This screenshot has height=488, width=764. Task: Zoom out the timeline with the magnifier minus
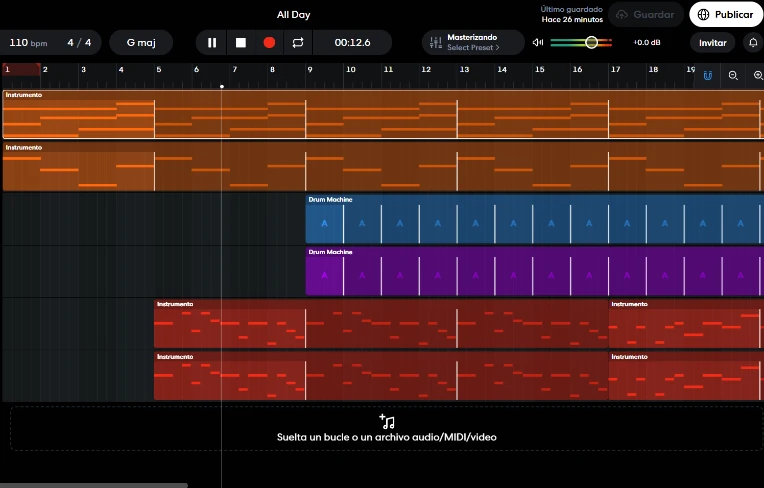tap(733, 75)
